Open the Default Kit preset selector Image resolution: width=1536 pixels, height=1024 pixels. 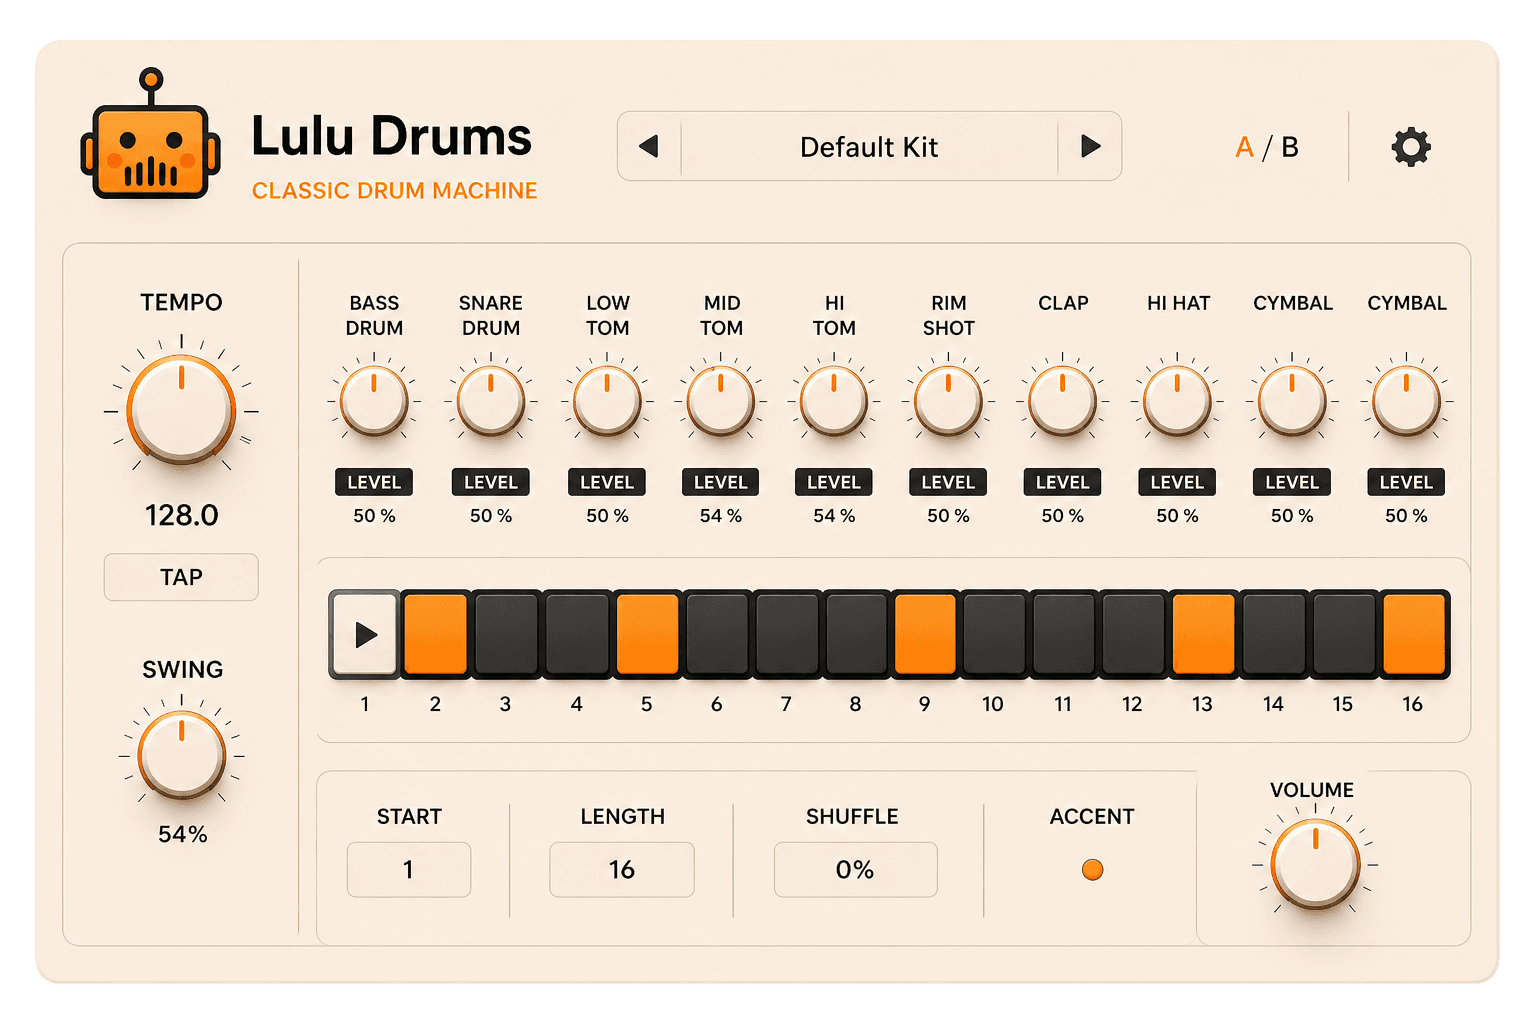click(x=869, y=147)
